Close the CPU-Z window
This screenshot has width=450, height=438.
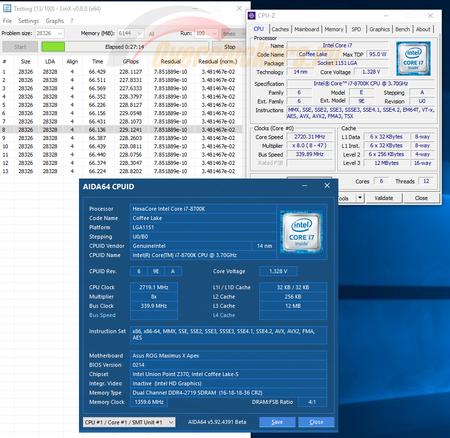[430, 16]
